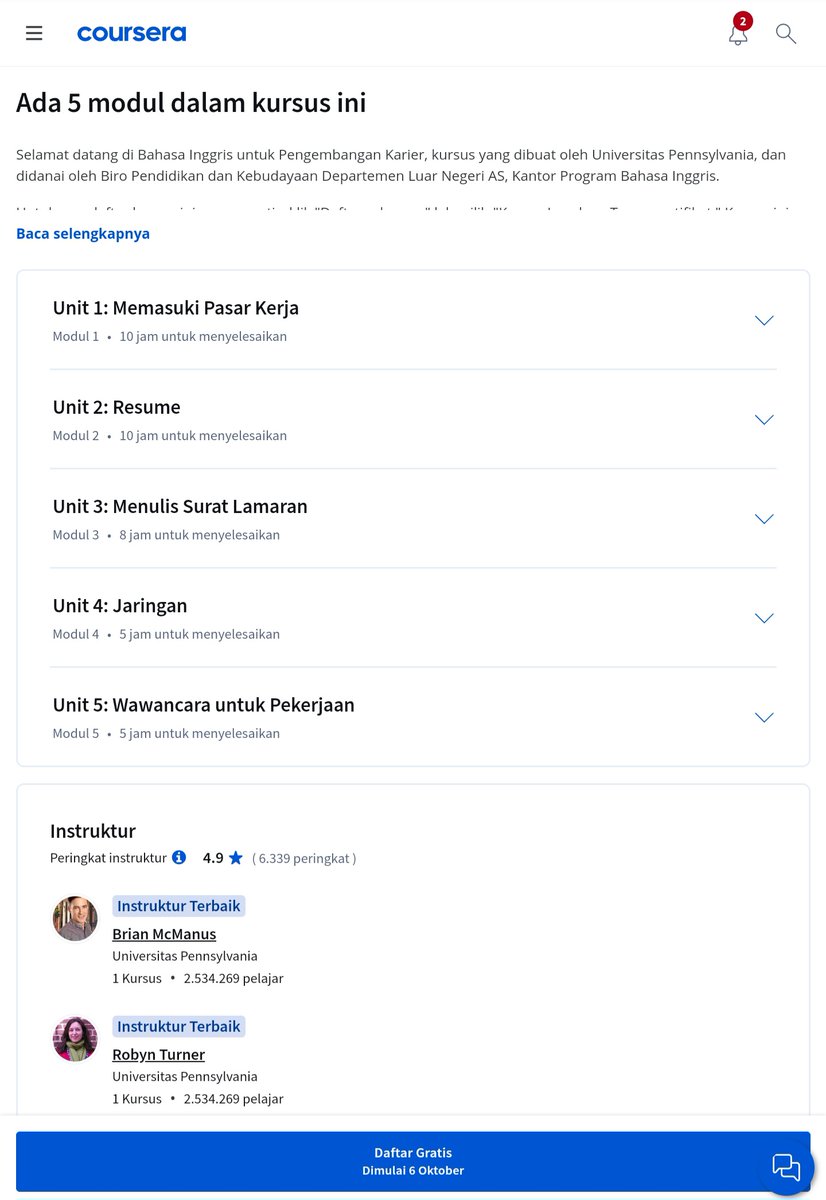
Task: Open Brian McManus instructor profile link
Action: pyautogui.click(x=164, y=934)
